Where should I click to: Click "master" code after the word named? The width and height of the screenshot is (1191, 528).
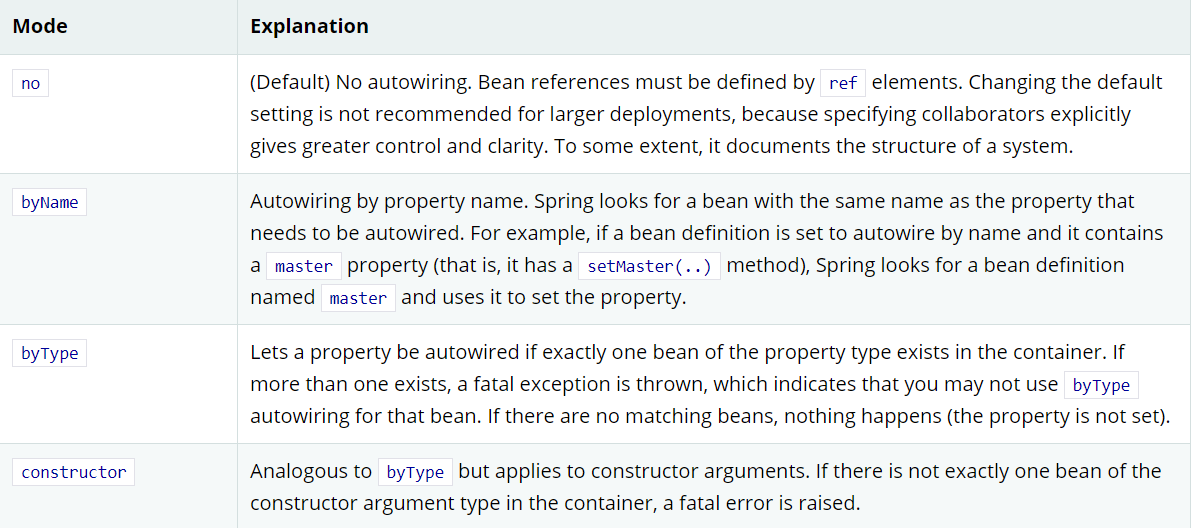[358, 298]
